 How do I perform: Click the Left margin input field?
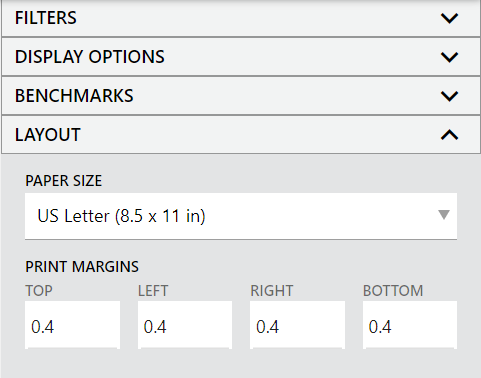pos(185,325)
